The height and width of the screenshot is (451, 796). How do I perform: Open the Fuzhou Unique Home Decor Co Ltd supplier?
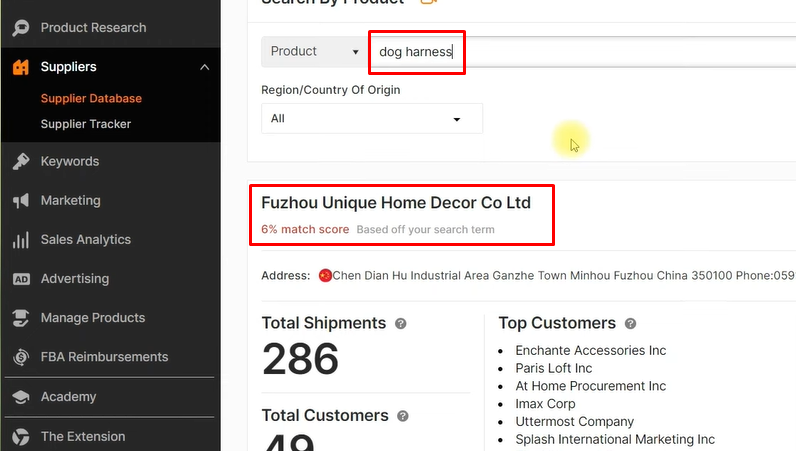click(396, 203)
